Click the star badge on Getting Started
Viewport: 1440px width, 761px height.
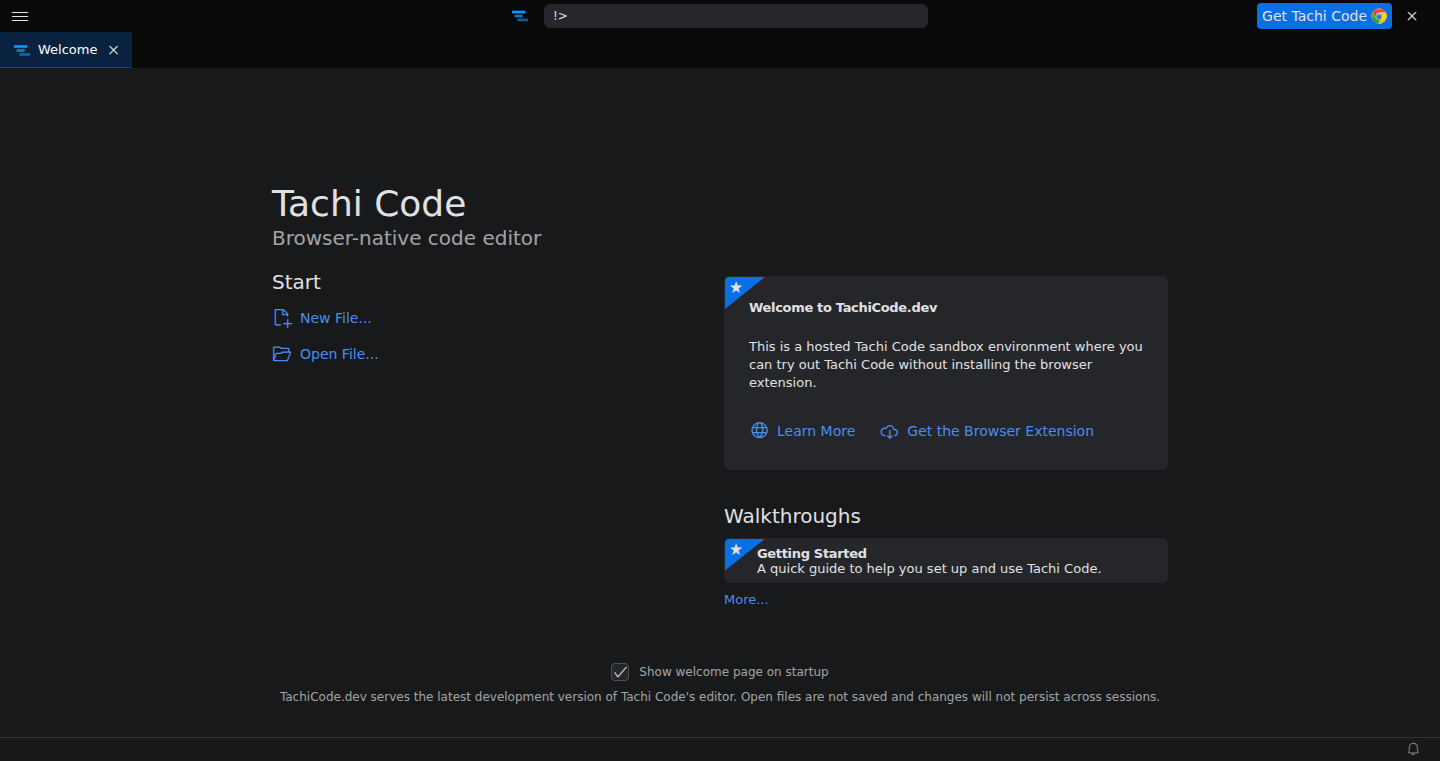[x=736, y=550]
